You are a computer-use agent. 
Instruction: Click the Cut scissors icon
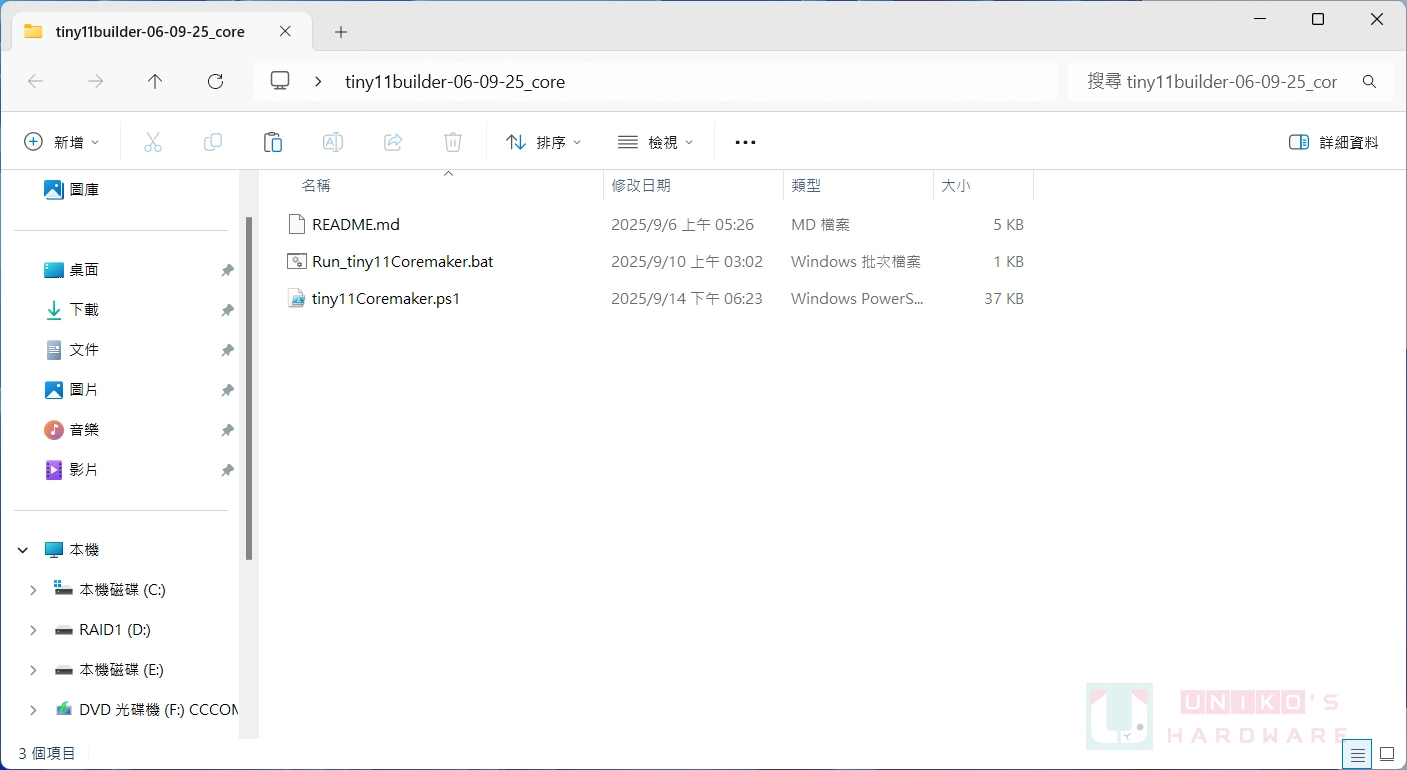coord(153,142)
